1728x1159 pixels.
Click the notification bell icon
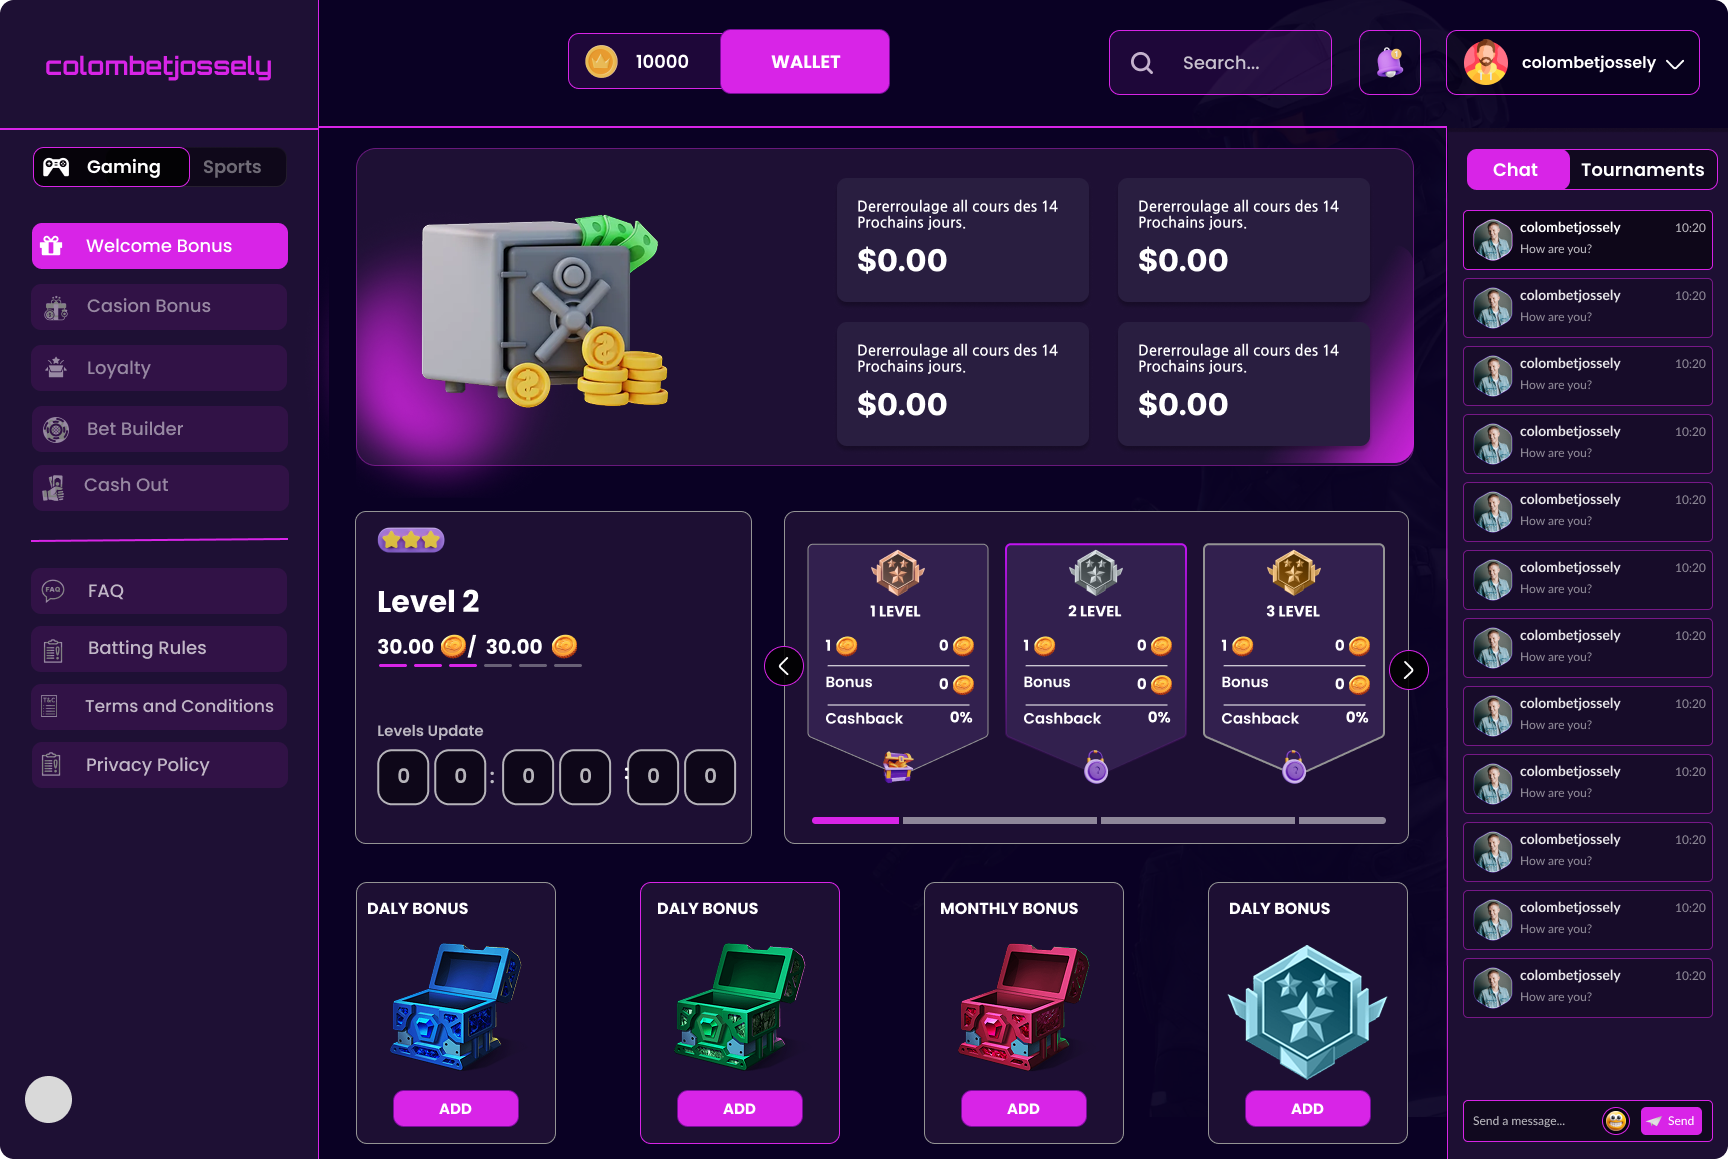(1389, 62)
